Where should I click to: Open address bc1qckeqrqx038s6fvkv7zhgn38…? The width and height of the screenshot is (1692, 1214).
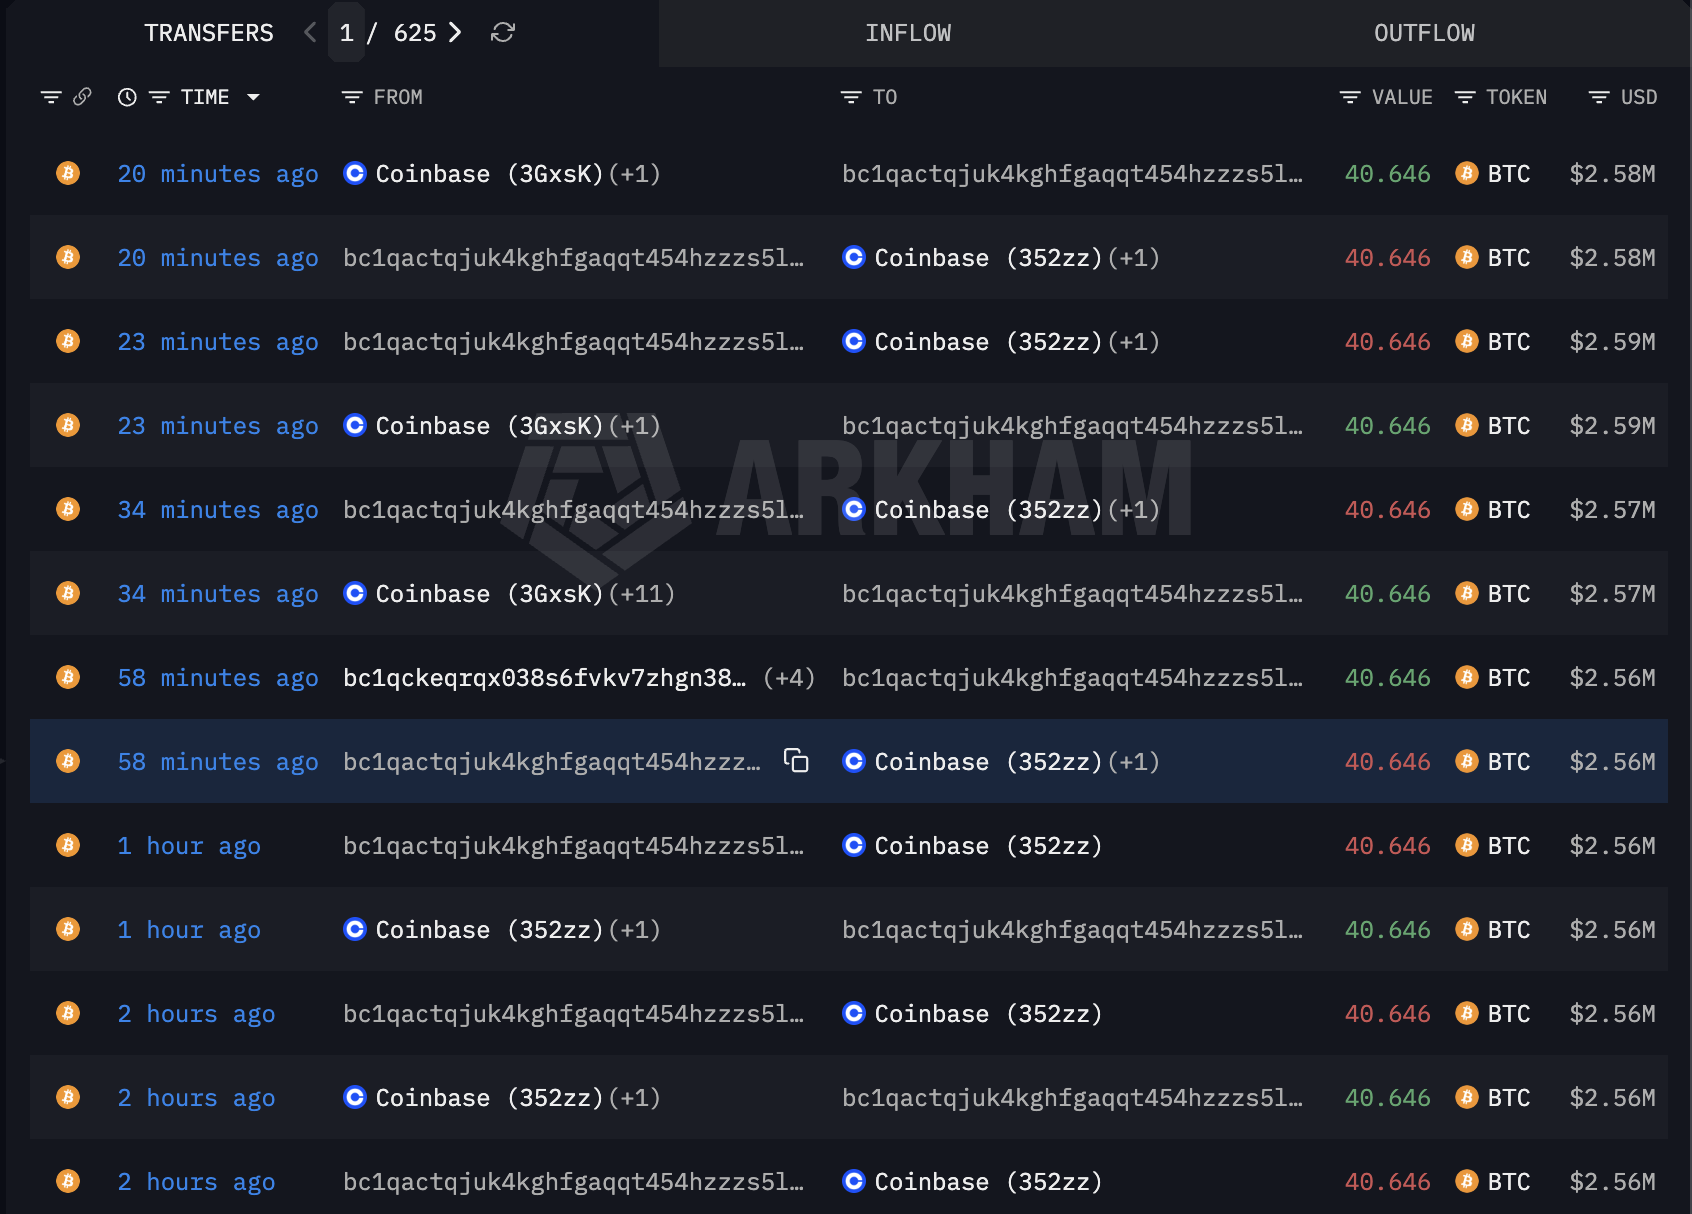click(544, 677)
